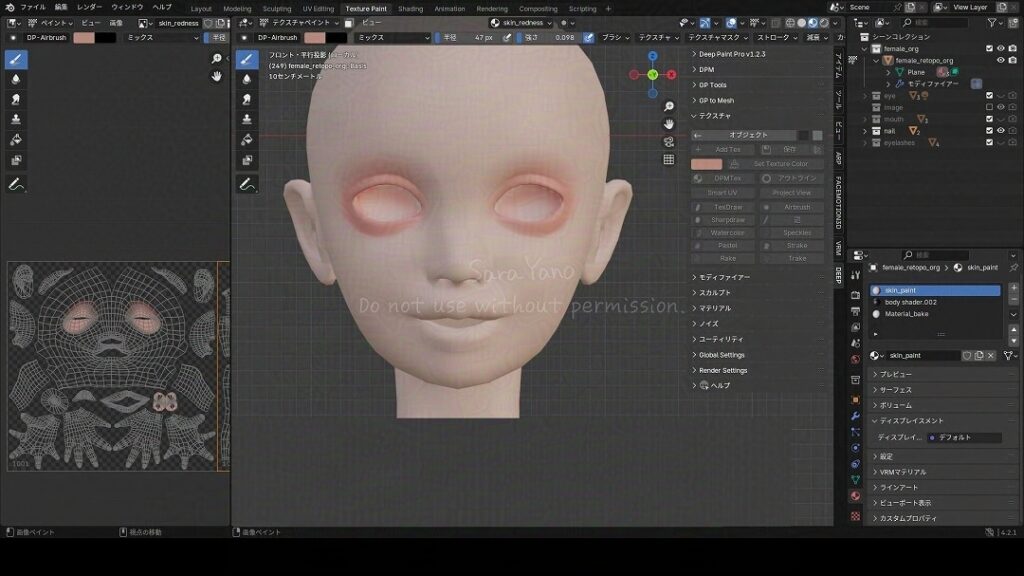The width and height of the screenshot is (1024, 576).
Task: Choose the Airbrush brush button
Action: (791, 207)
